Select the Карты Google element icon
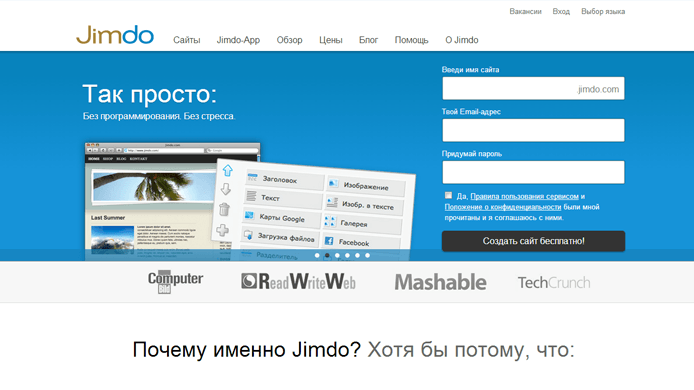 point(250,215)
